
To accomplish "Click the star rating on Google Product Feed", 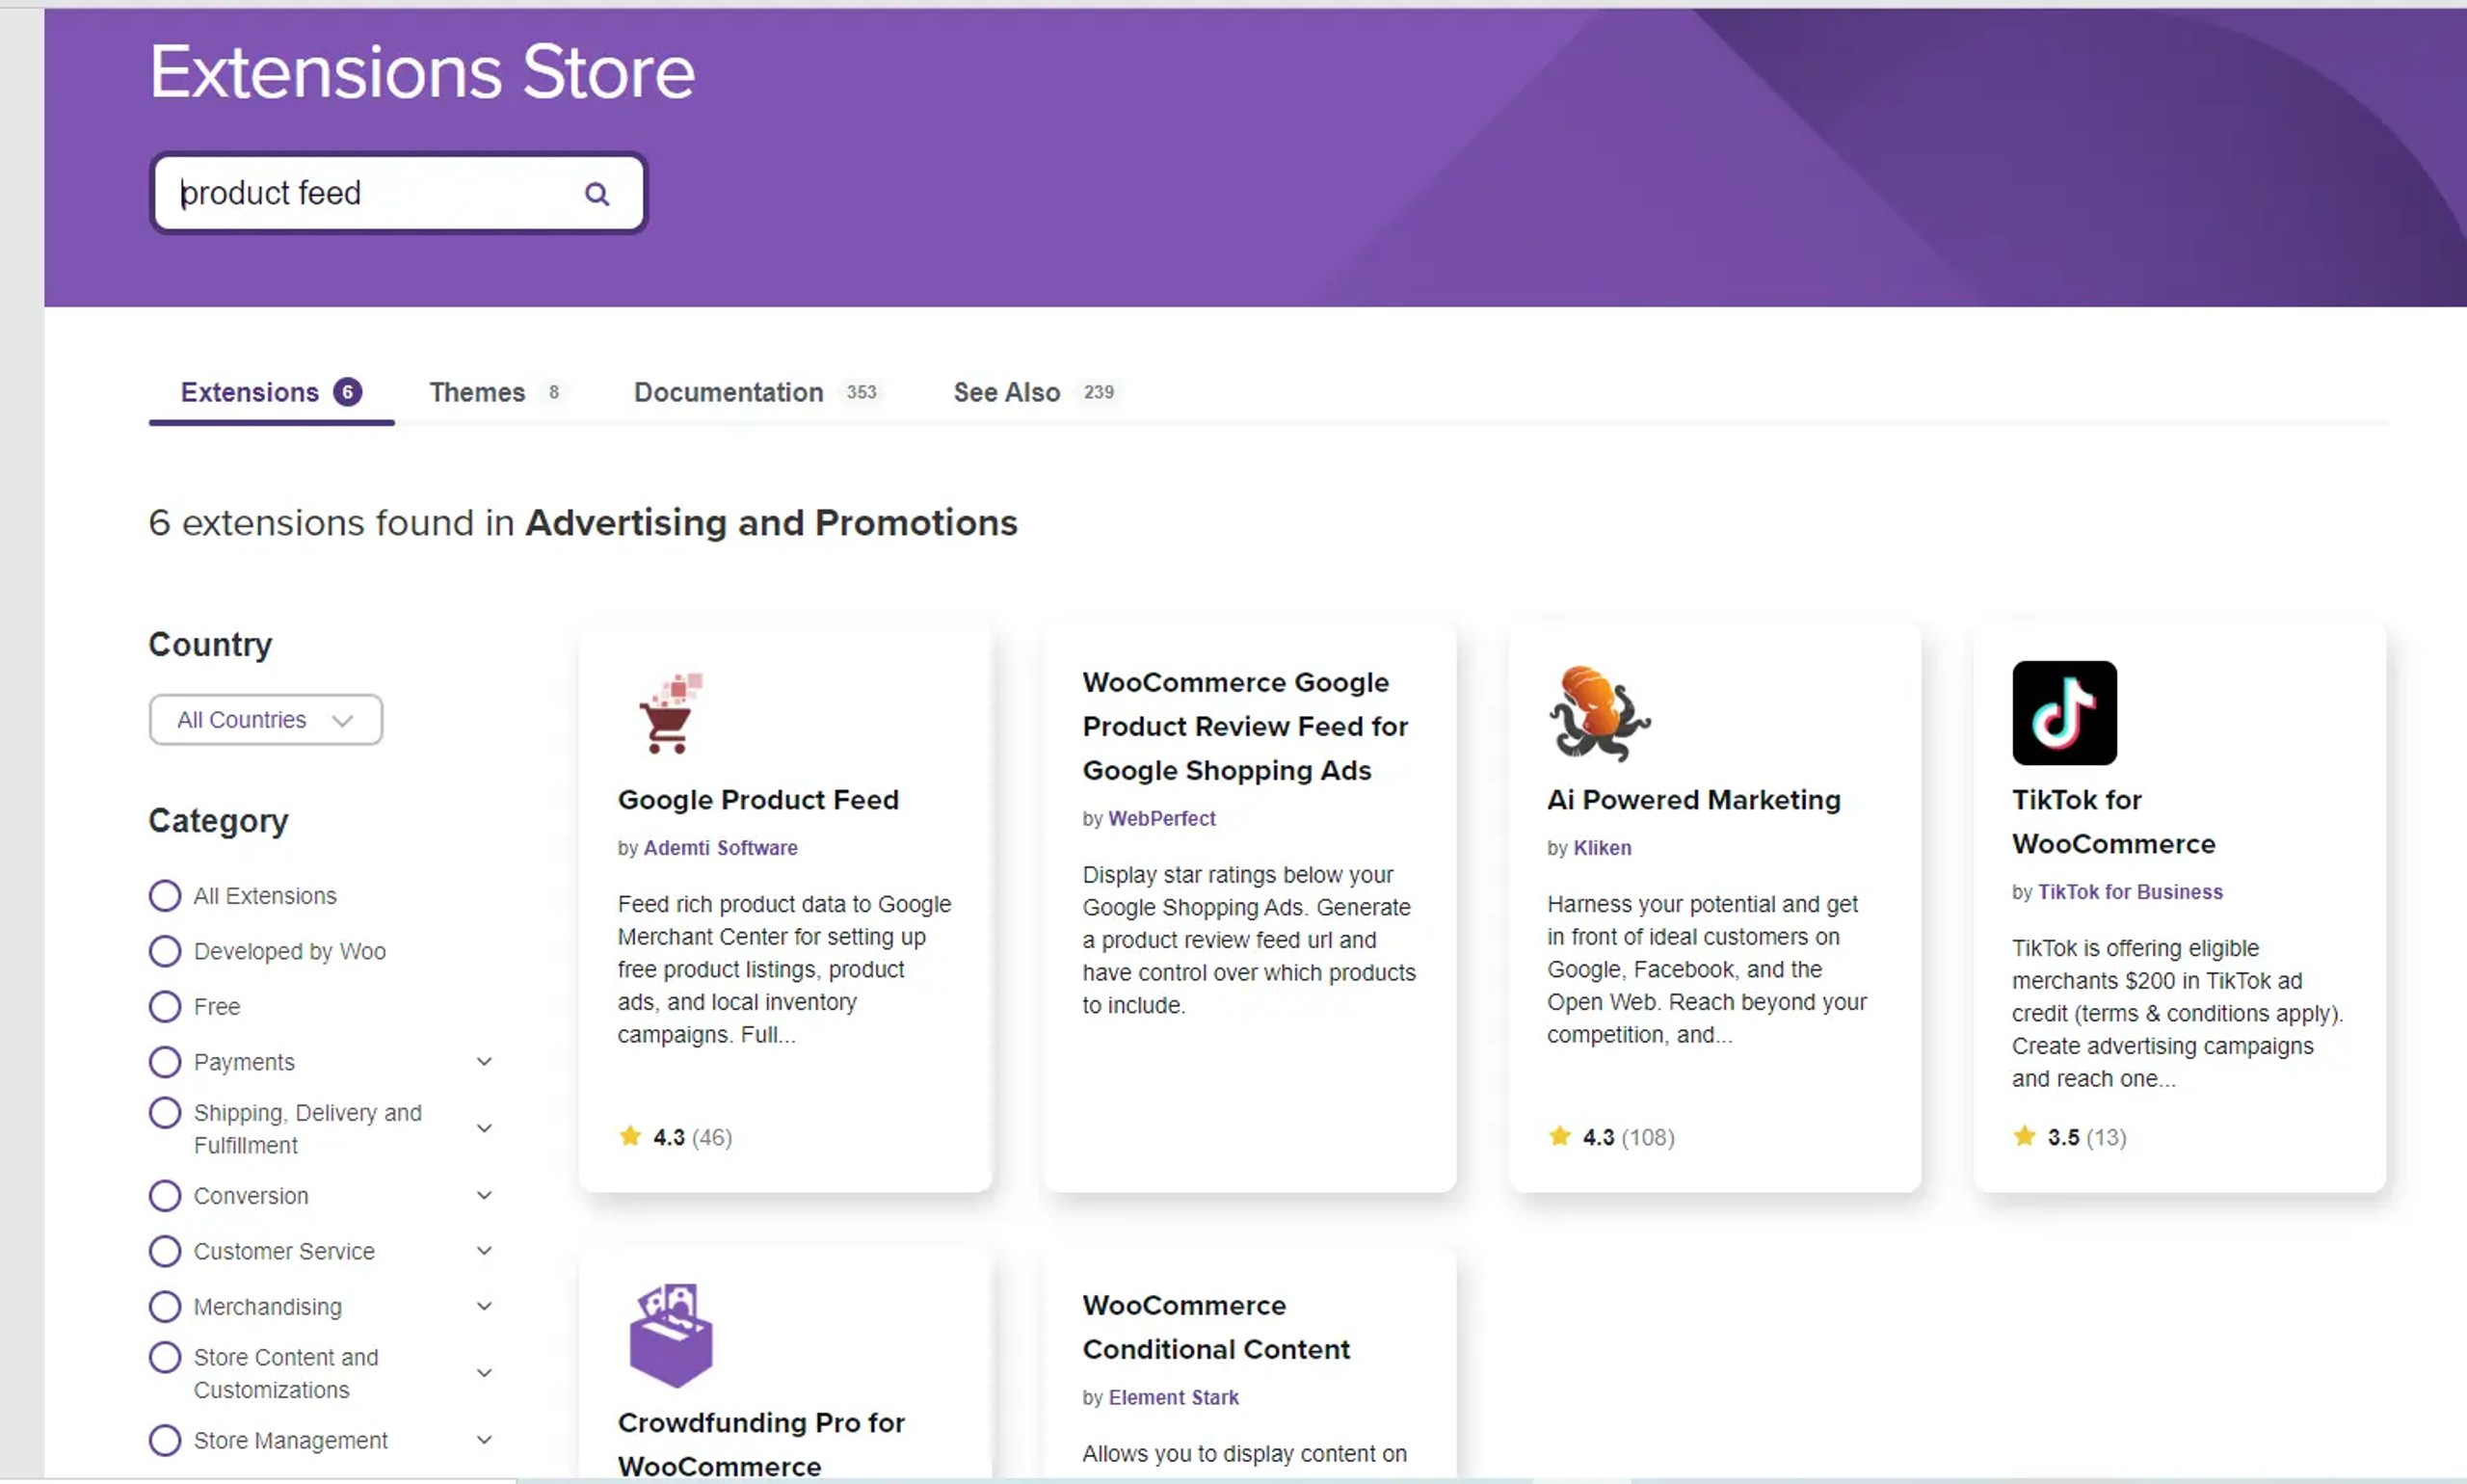I will click(630, 1137).
